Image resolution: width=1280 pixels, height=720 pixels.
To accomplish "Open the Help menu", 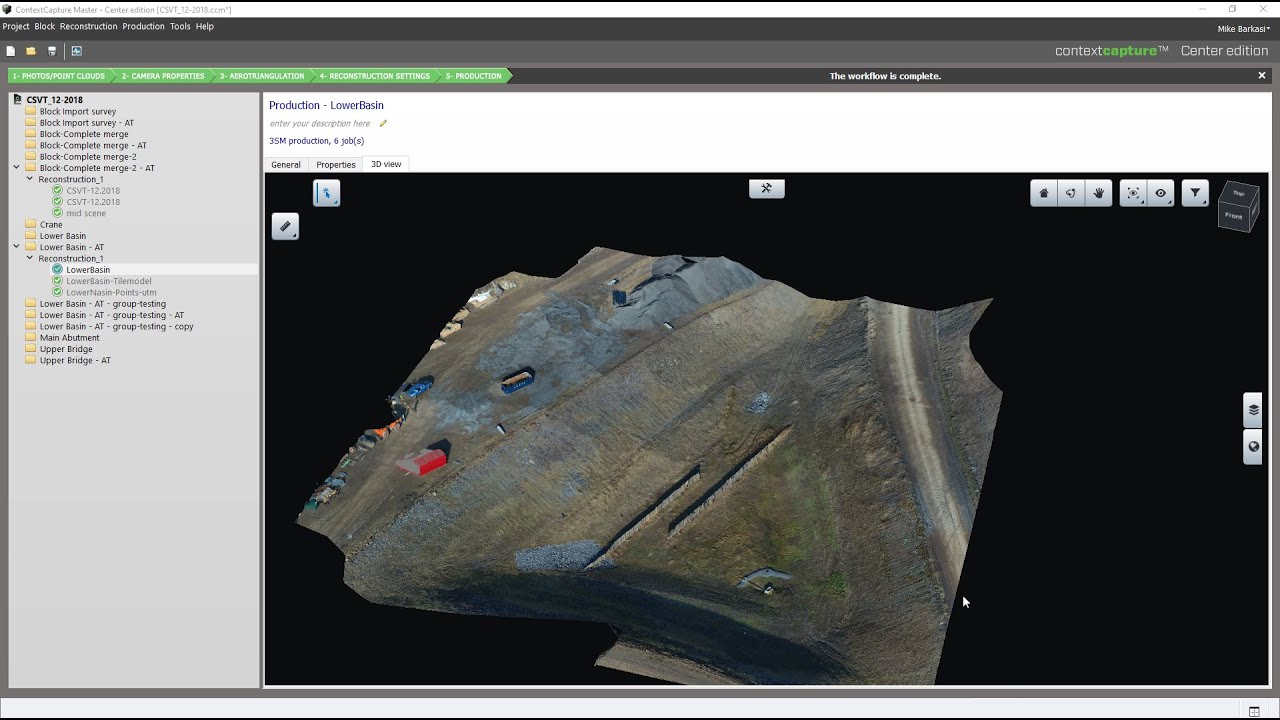I will (x=205, y=27).
